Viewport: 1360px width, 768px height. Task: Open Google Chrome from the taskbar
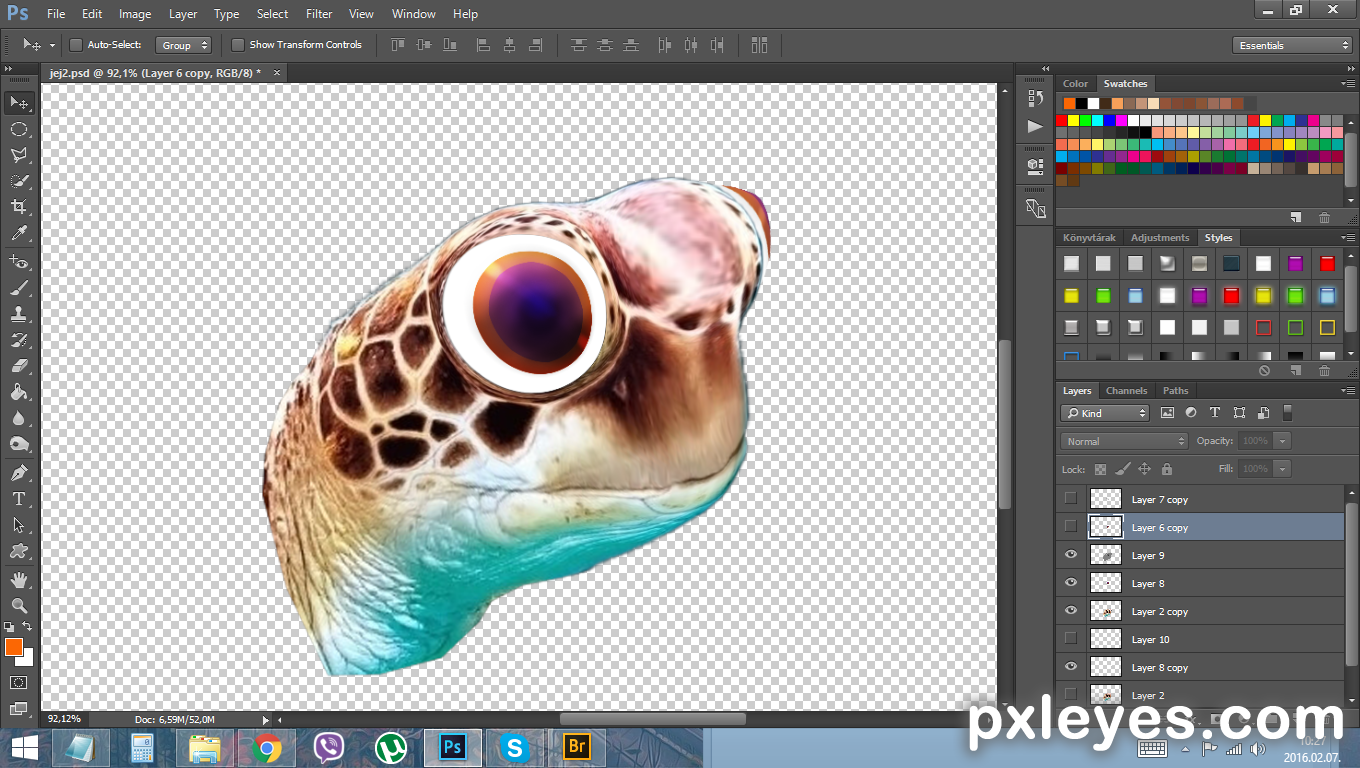coord(266,748)
